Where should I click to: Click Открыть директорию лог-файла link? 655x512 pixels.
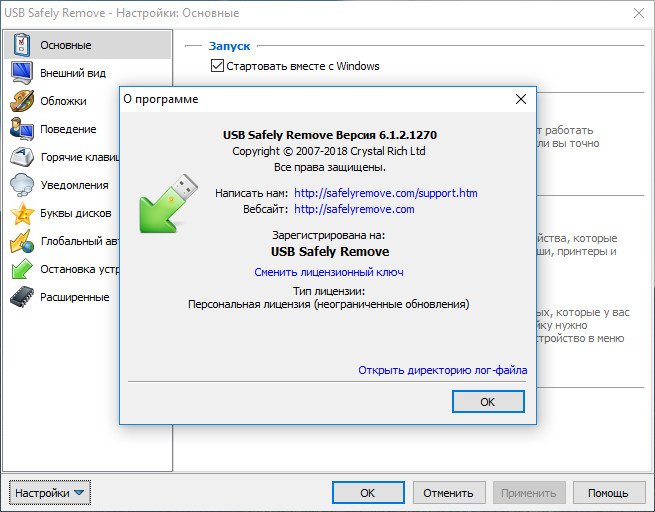(x=443, y=370)
